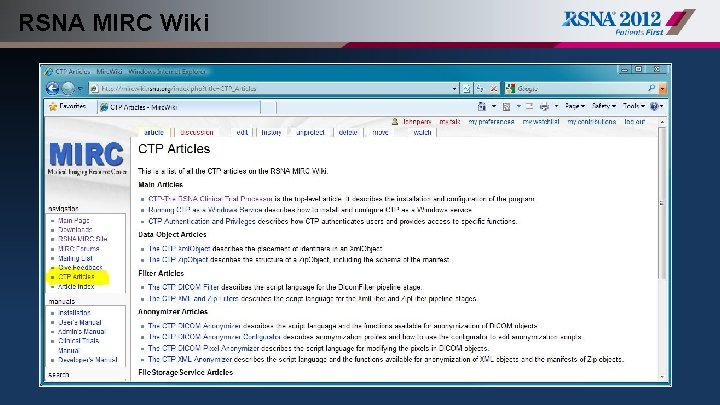Screen dimensions: 720x405
Task: Open the Safety menu
Action: [603, 107]
